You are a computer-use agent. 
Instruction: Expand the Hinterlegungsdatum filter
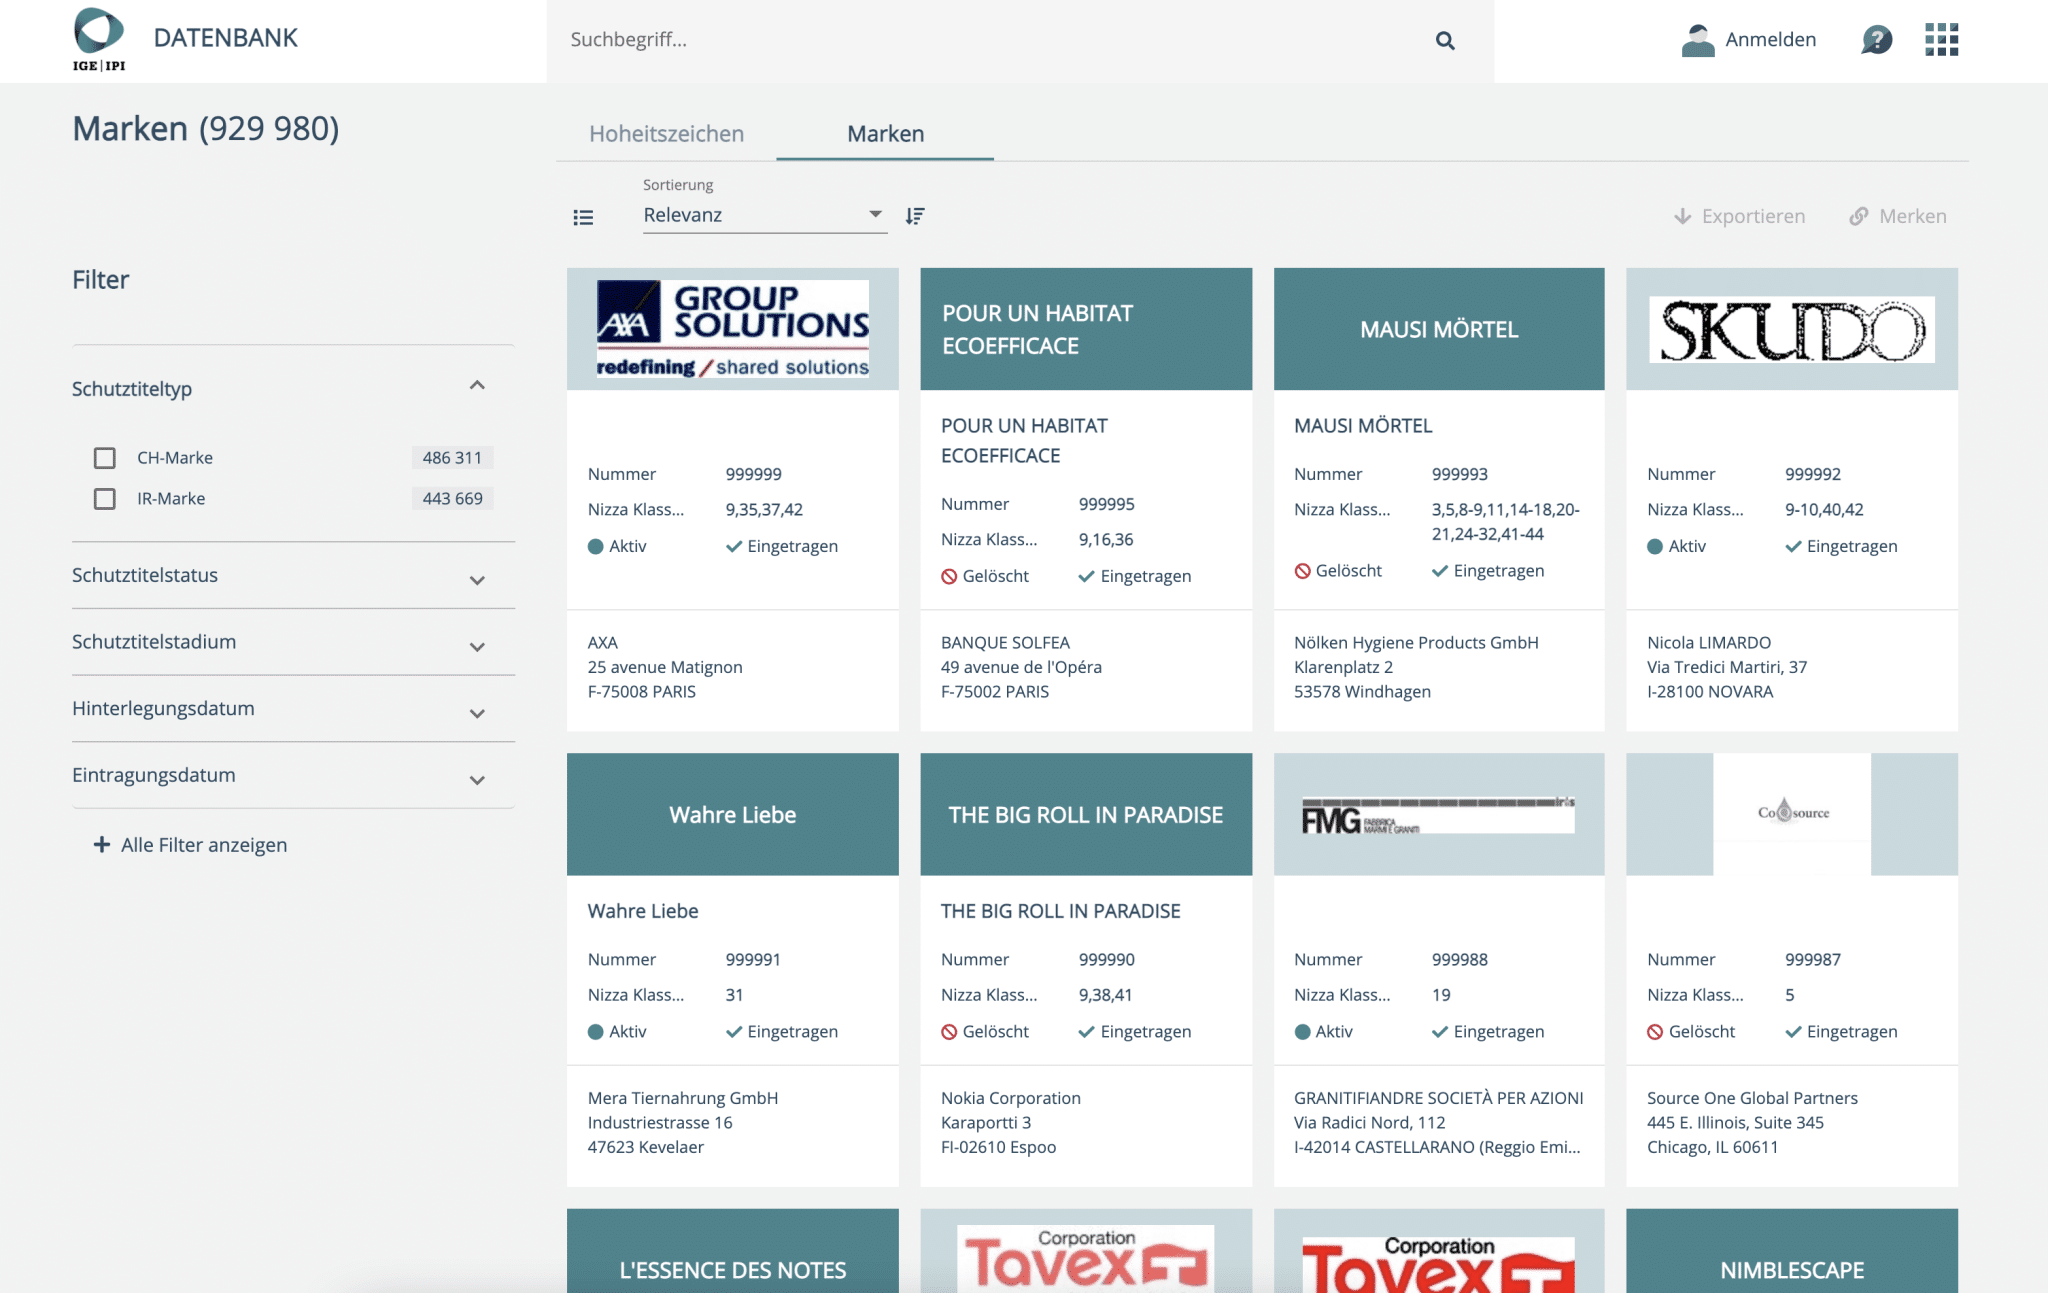coord(477,713)
